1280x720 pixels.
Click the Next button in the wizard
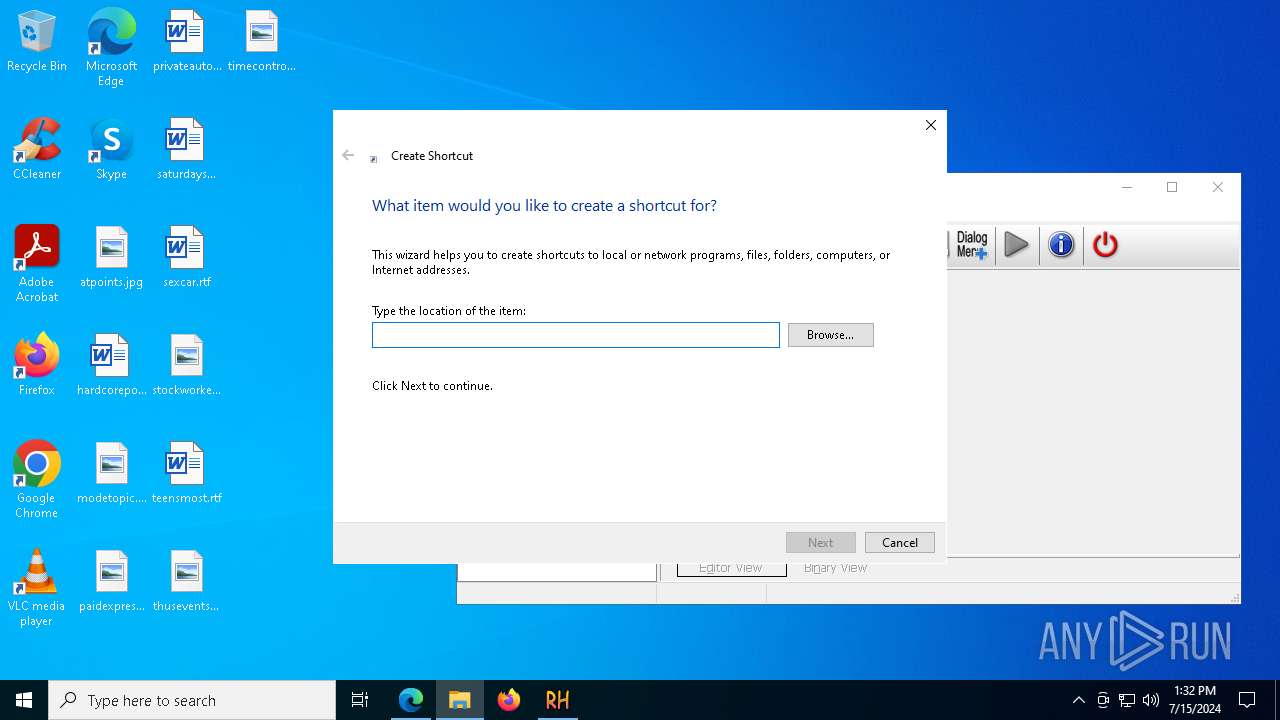point(820,542)
